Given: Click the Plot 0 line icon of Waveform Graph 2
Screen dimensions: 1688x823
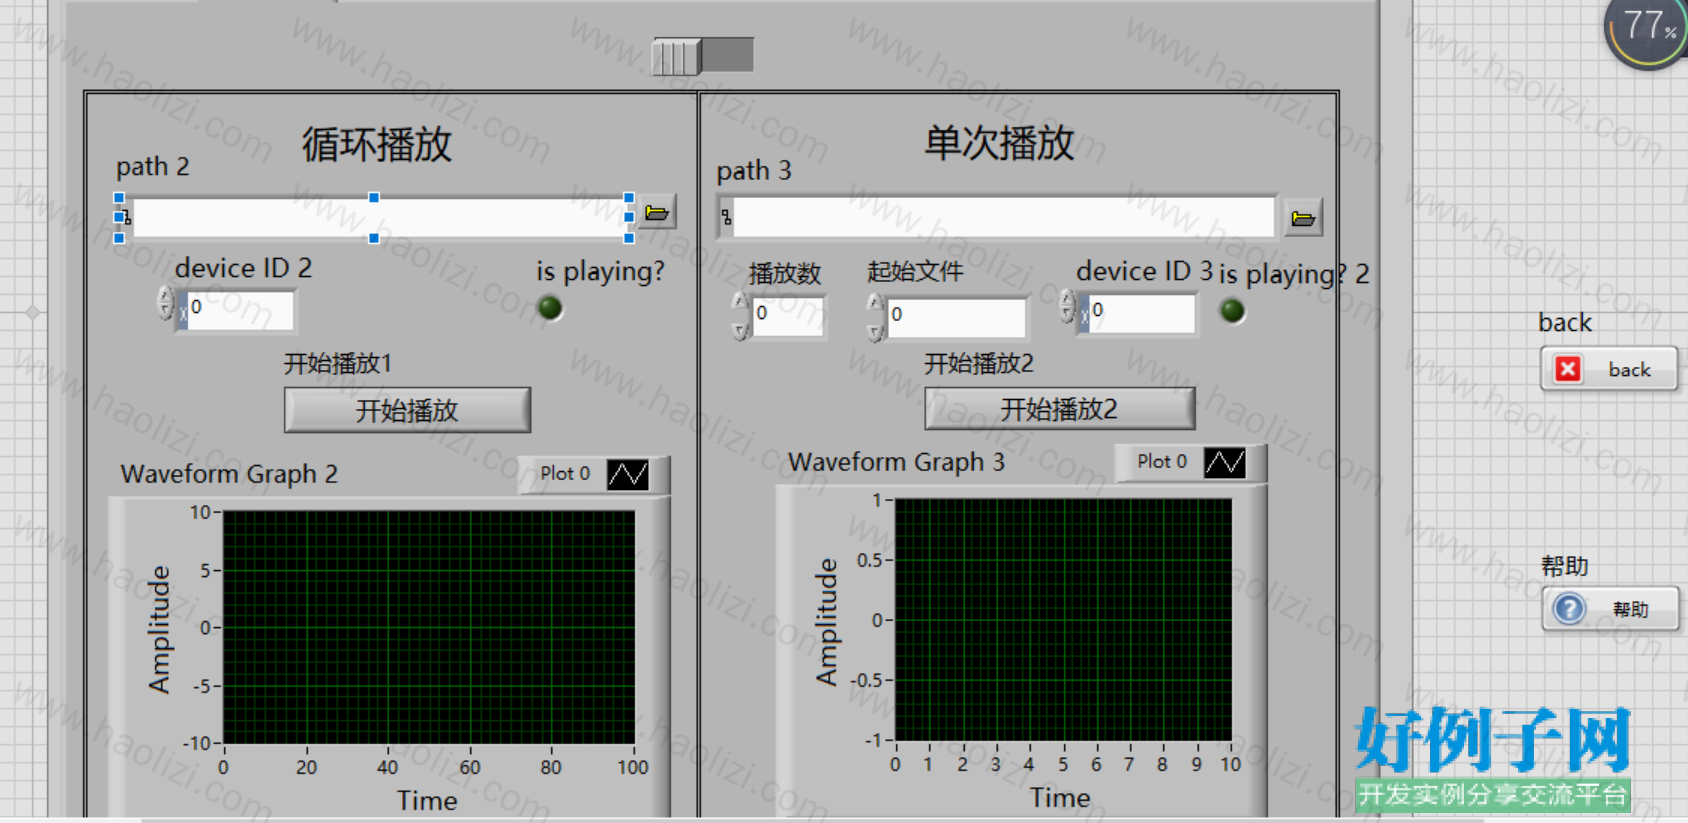Looking at the screenshot, I should click(628, 474).
